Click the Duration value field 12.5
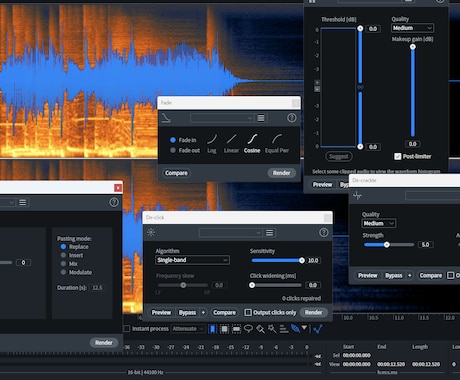Screen dimensions: 460x380 97,288
